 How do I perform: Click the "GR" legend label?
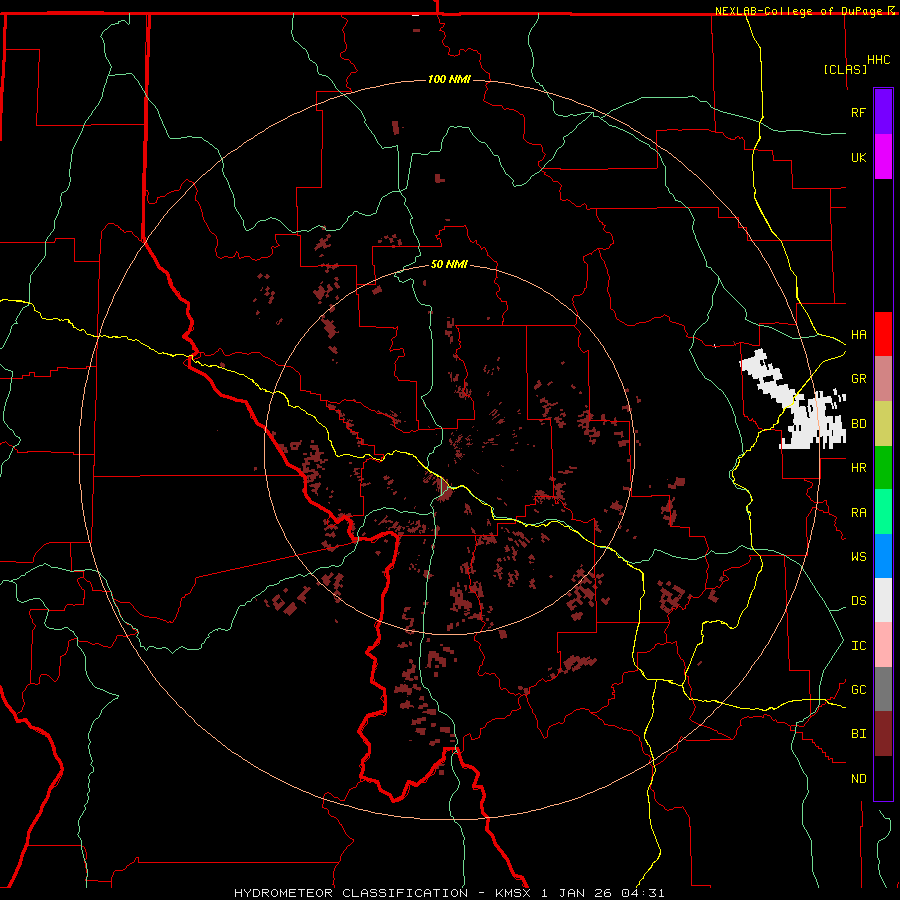point(858,379)
